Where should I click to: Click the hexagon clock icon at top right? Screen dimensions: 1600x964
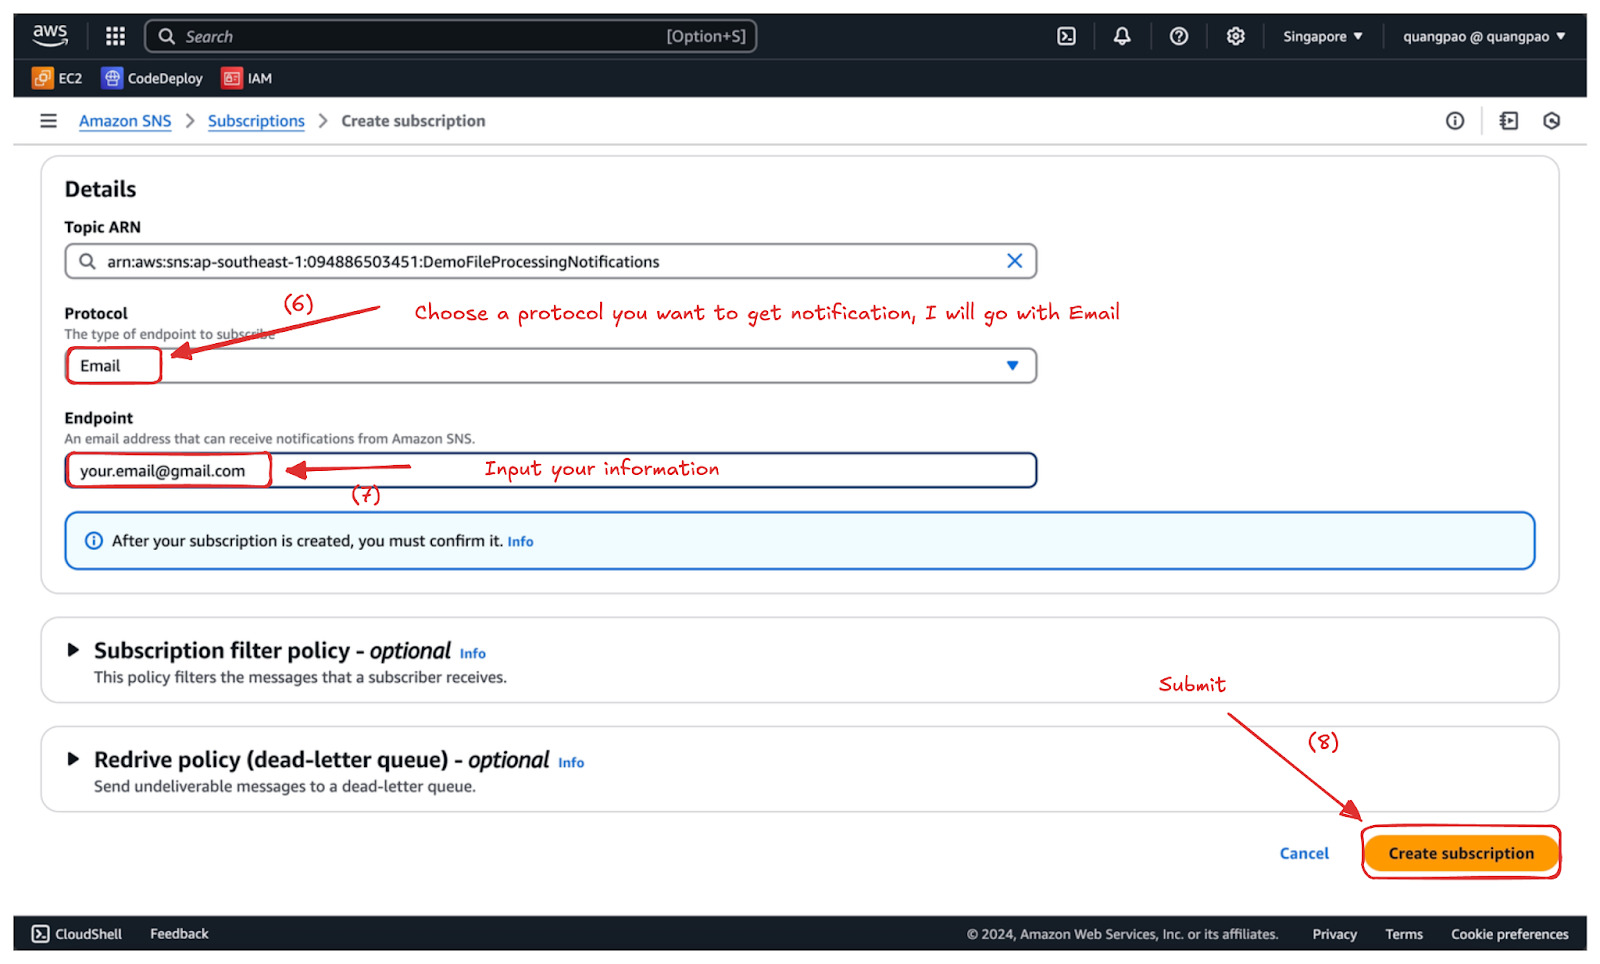point(1552,121)
